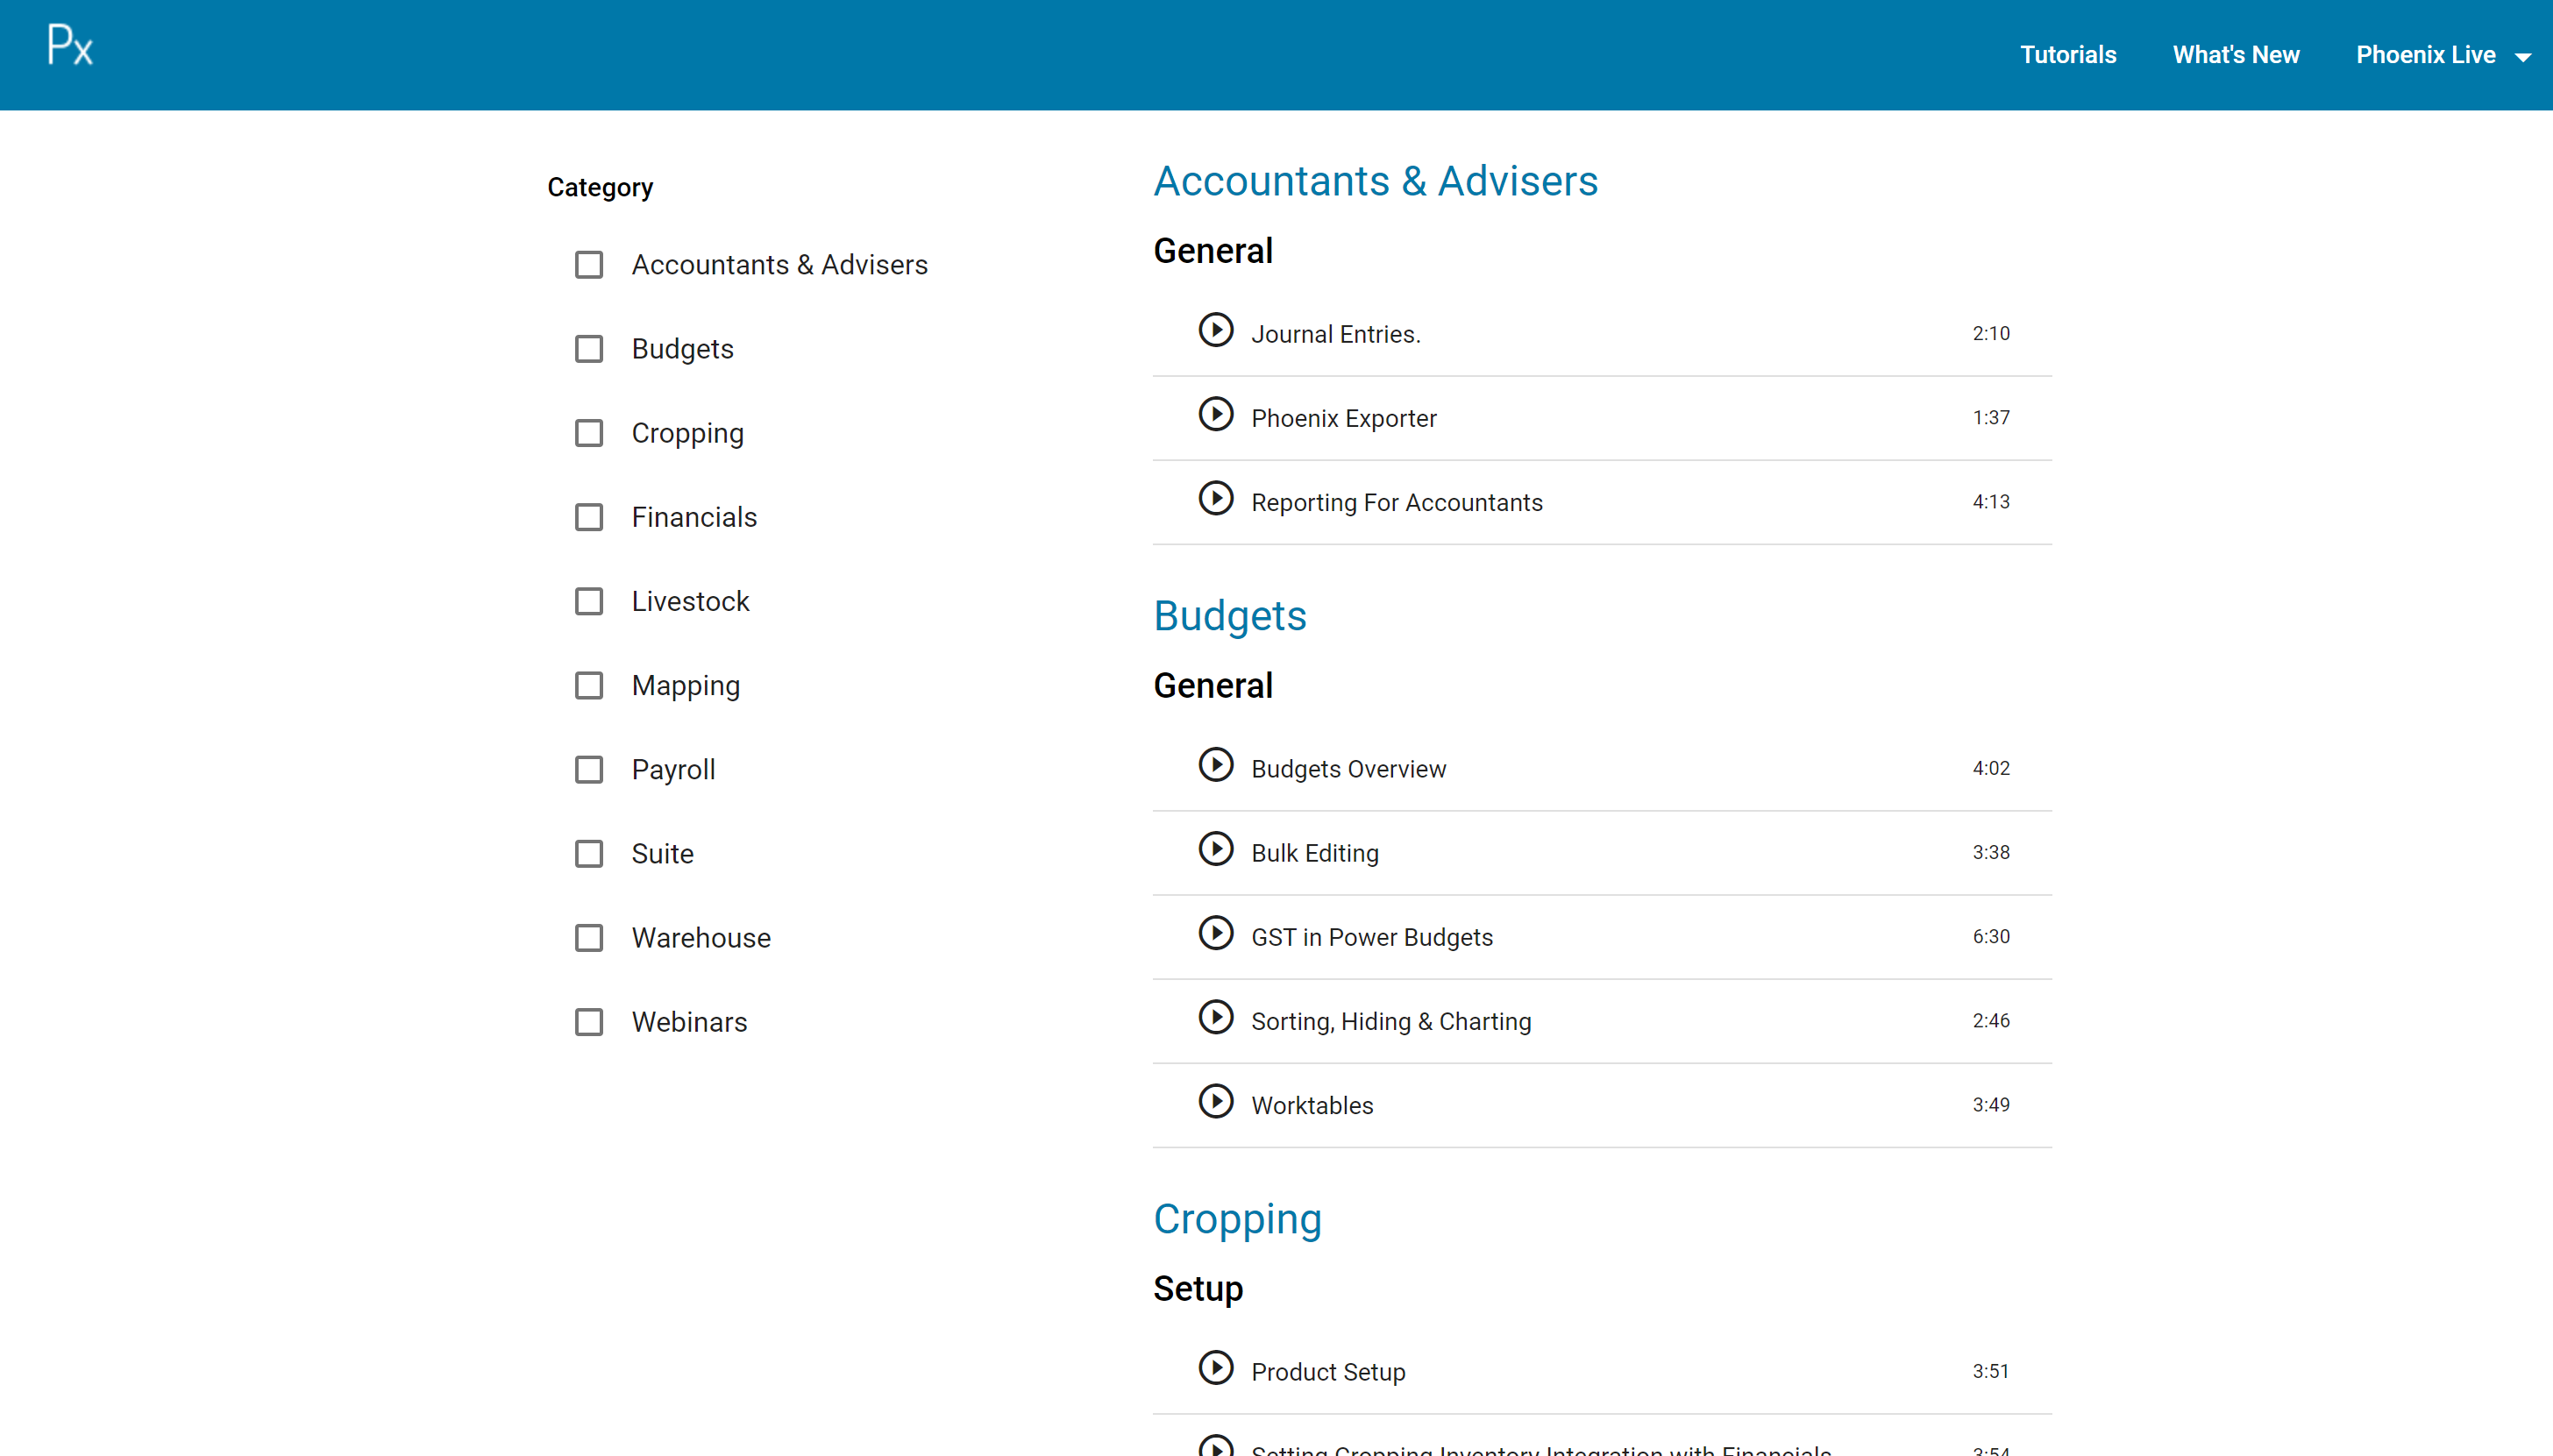Screen dimensions: 2553x1456
Task: Enable the Payroll category checkbox
Action: [x=589, y=769]
